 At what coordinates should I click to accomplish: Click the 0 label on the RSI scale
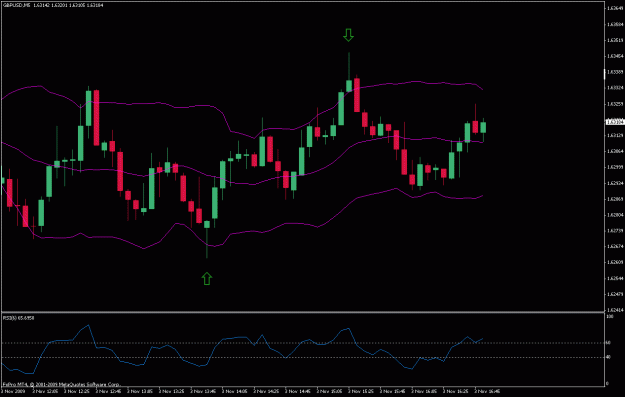click(607, 383)
